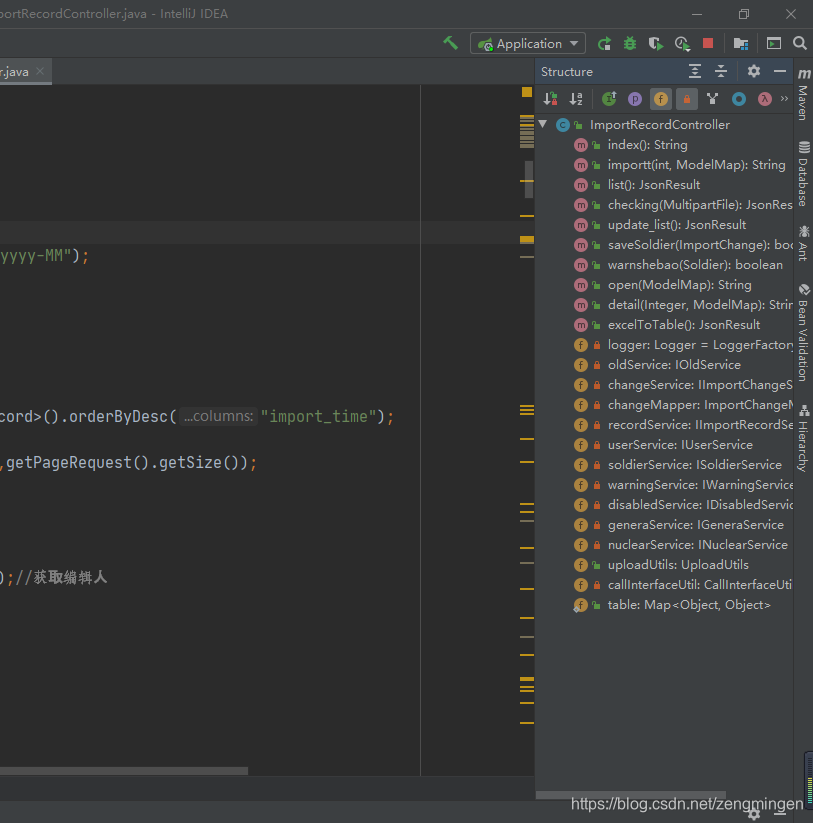
Task: Click the Rerun Application icon
Action: [x=605, y=44]
